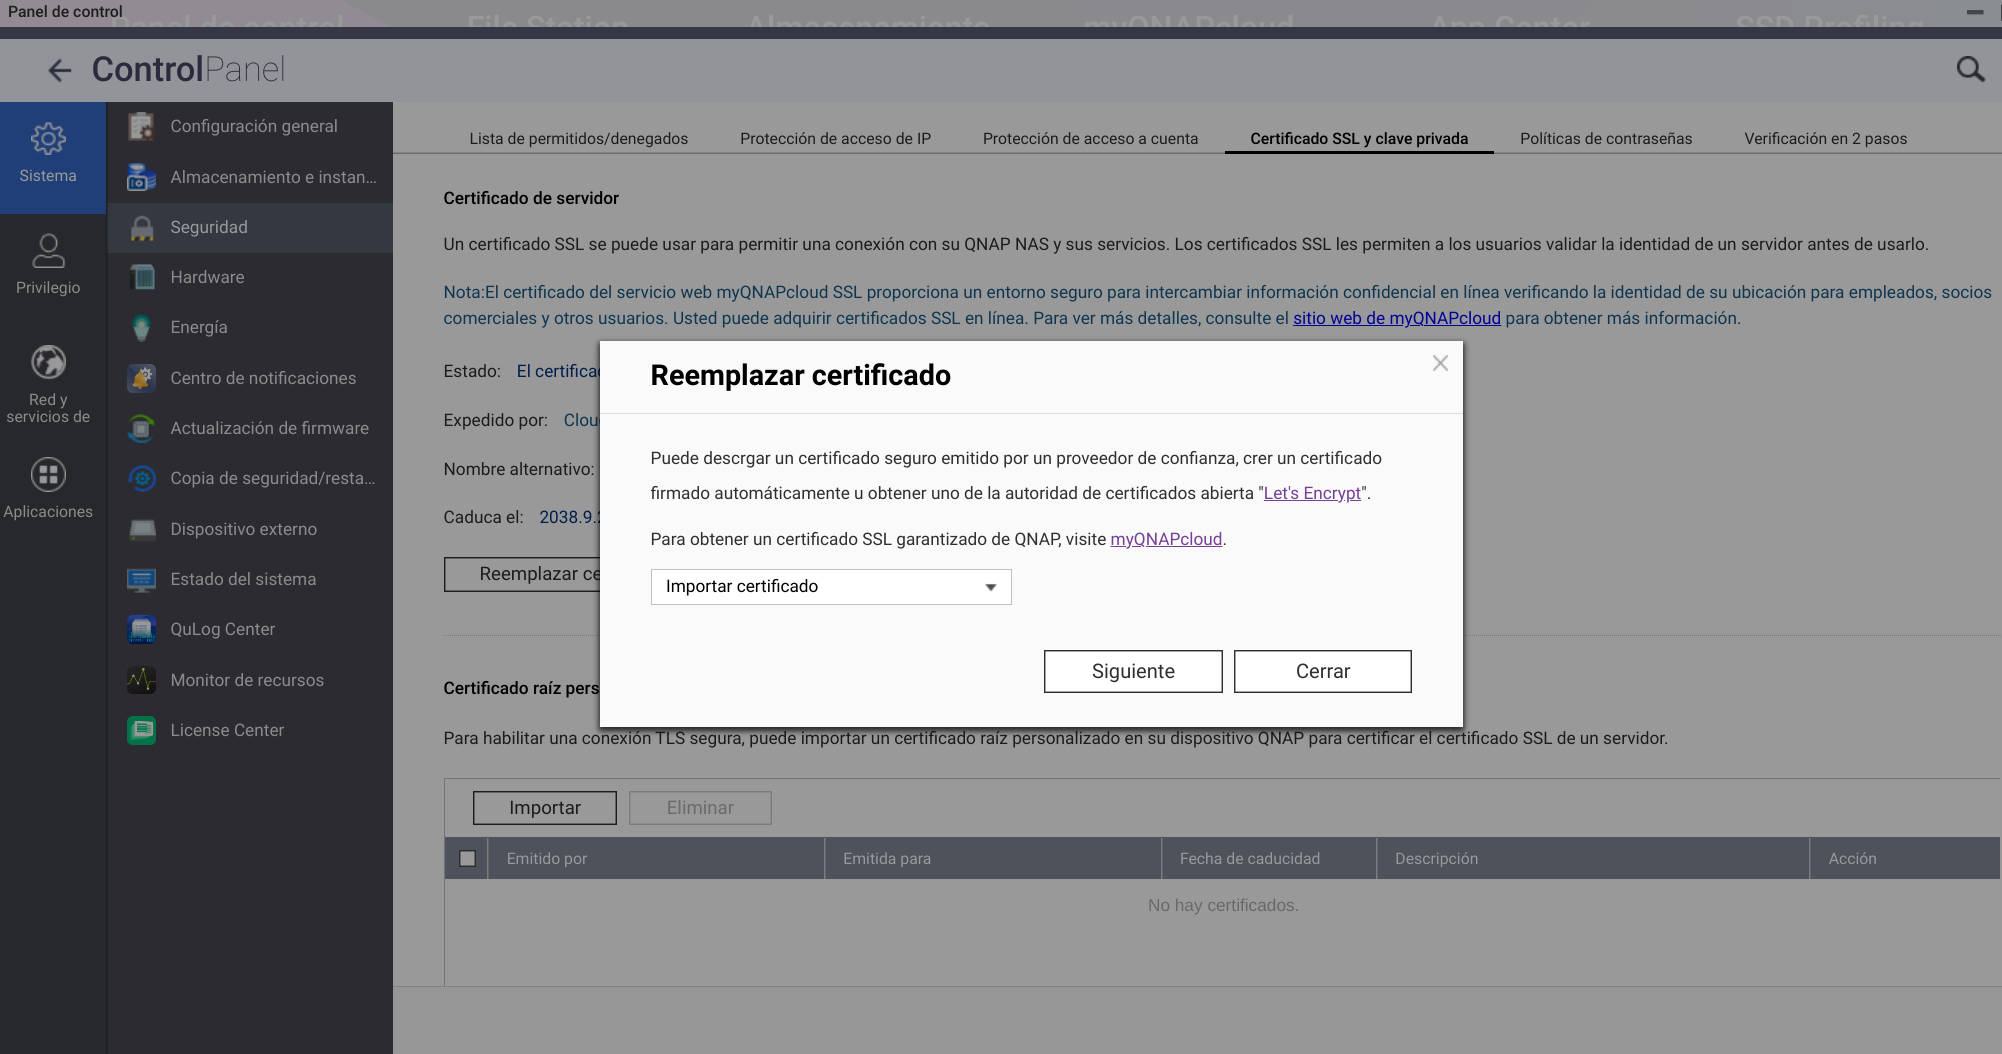This screenshot has height=1054, width=2002.
Task: Click the Importar root certificate button
Action: [544, 808]
